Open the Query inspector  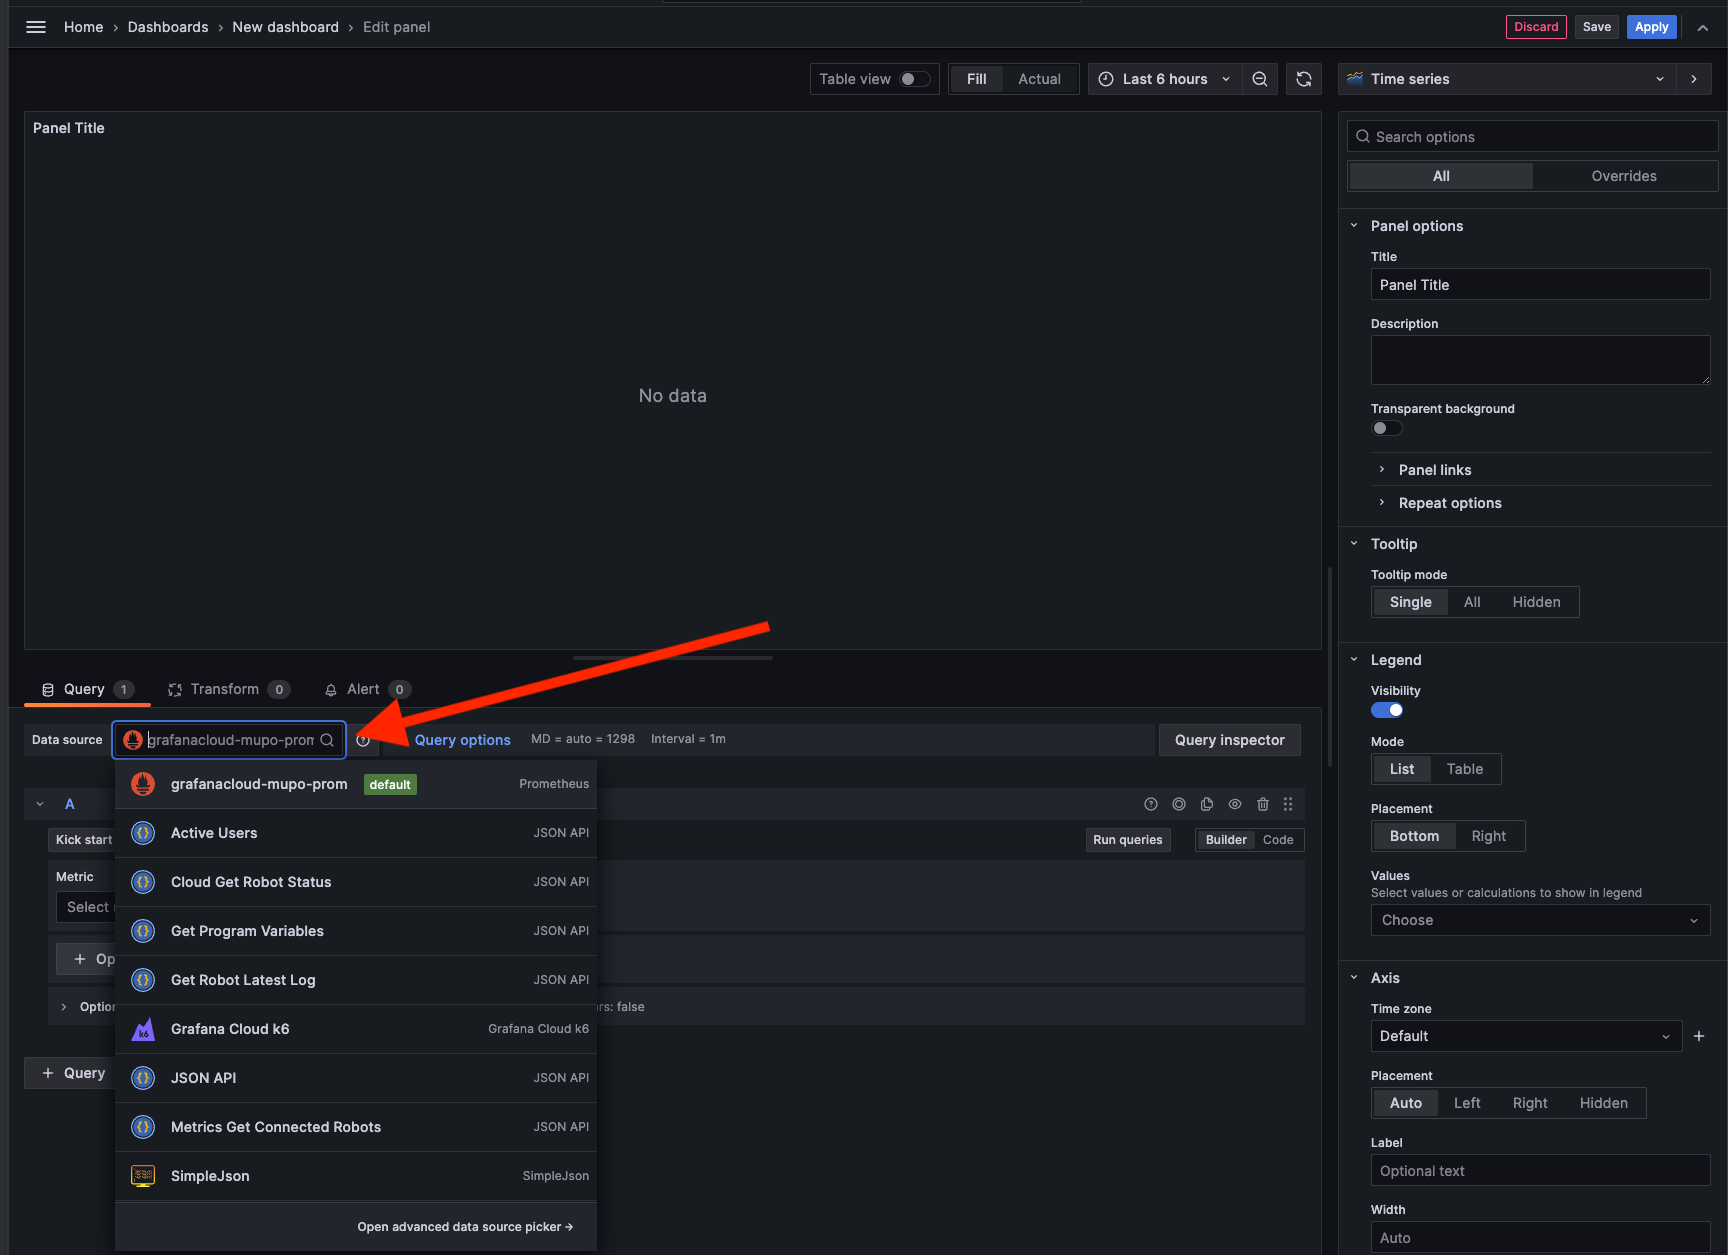coord(1230,740)
